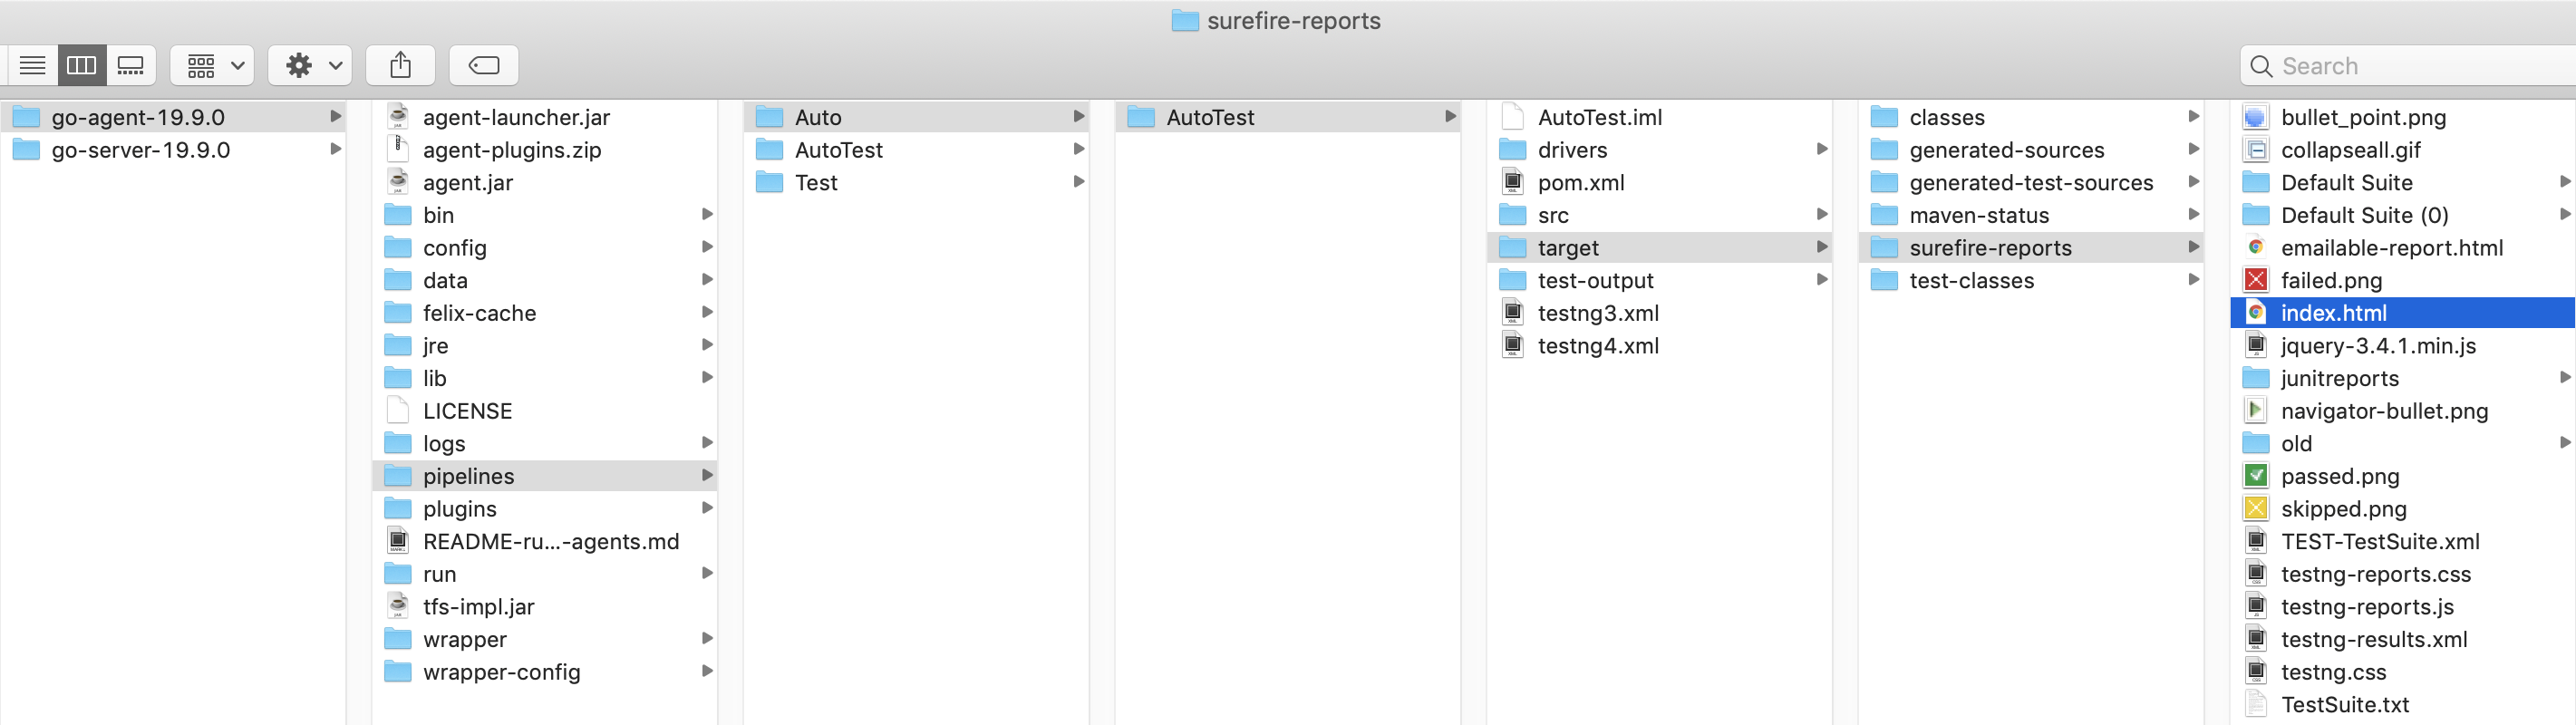
Task: Select emailable-report.html Chrome file icon
Action: pyautogui.click(x=2255, y=247)
